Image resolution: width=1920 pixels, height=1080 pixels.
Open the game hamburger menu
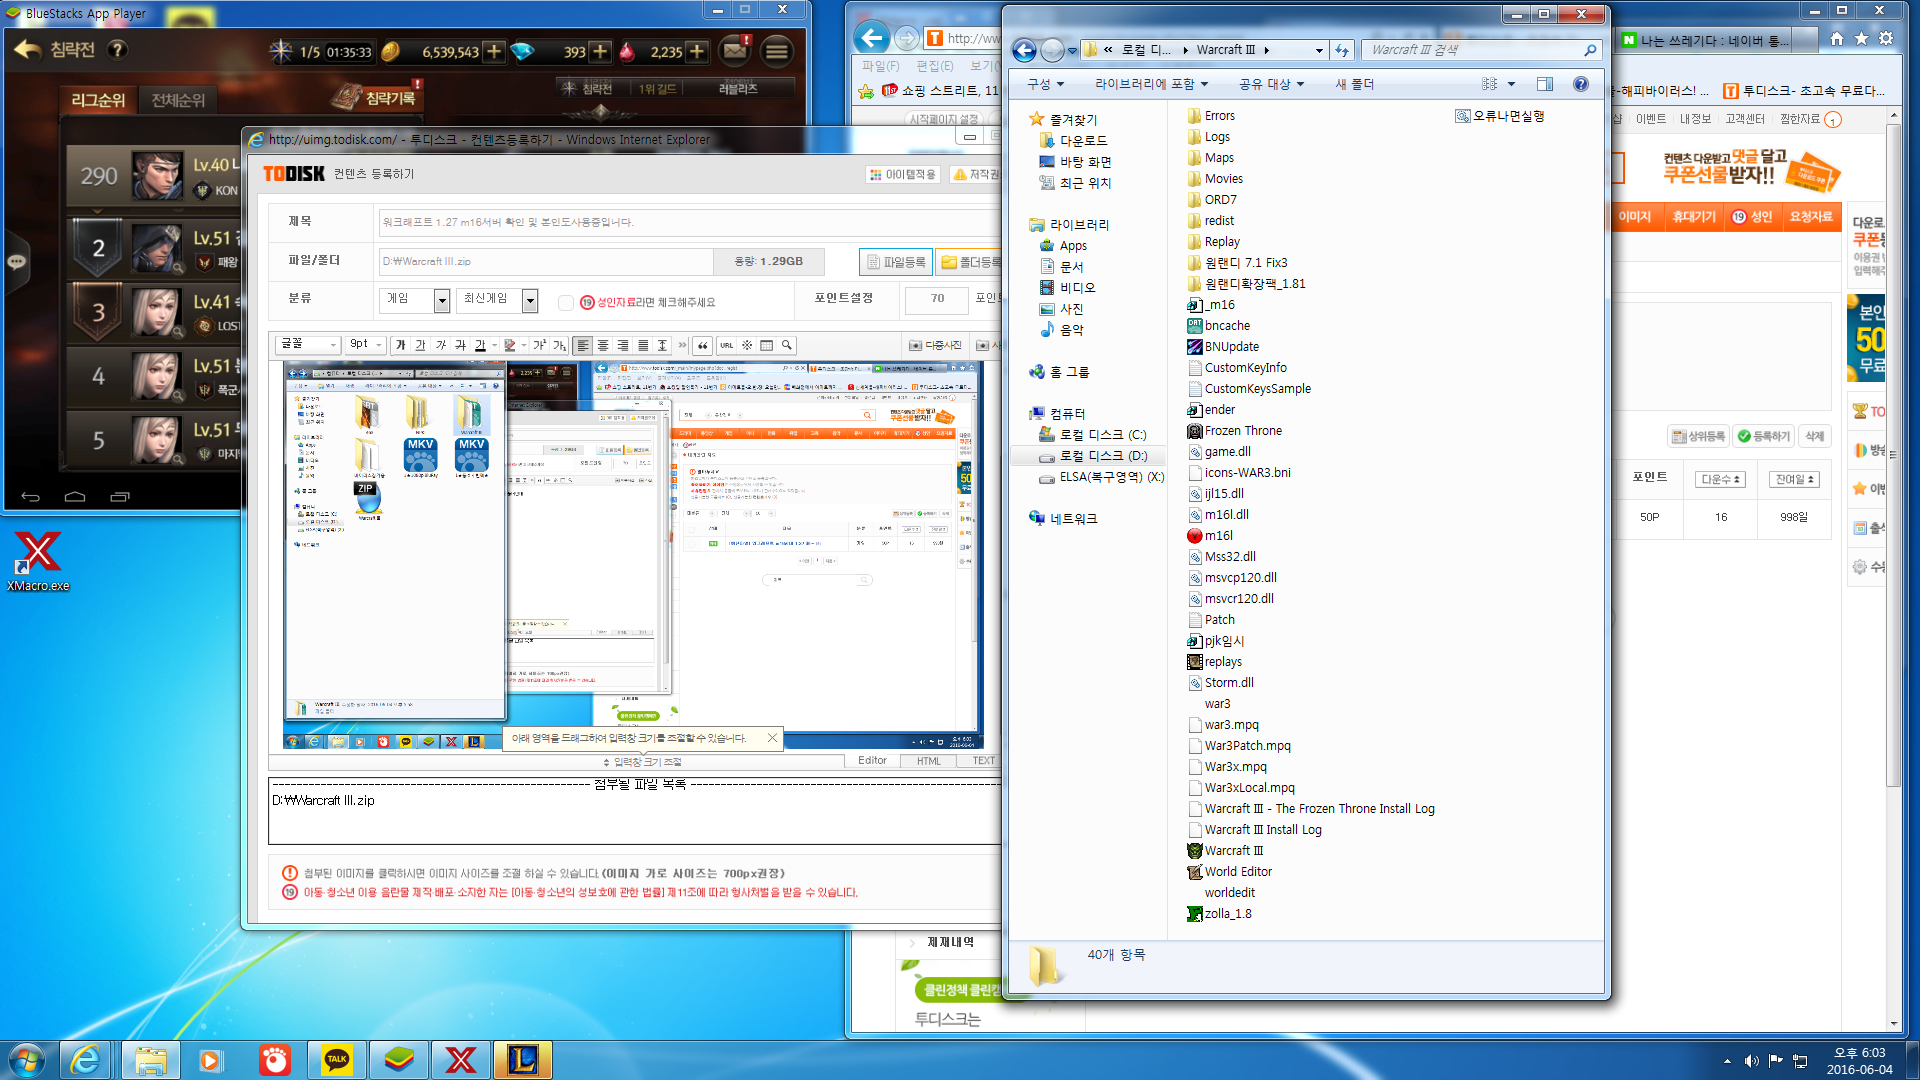(777, 51)
